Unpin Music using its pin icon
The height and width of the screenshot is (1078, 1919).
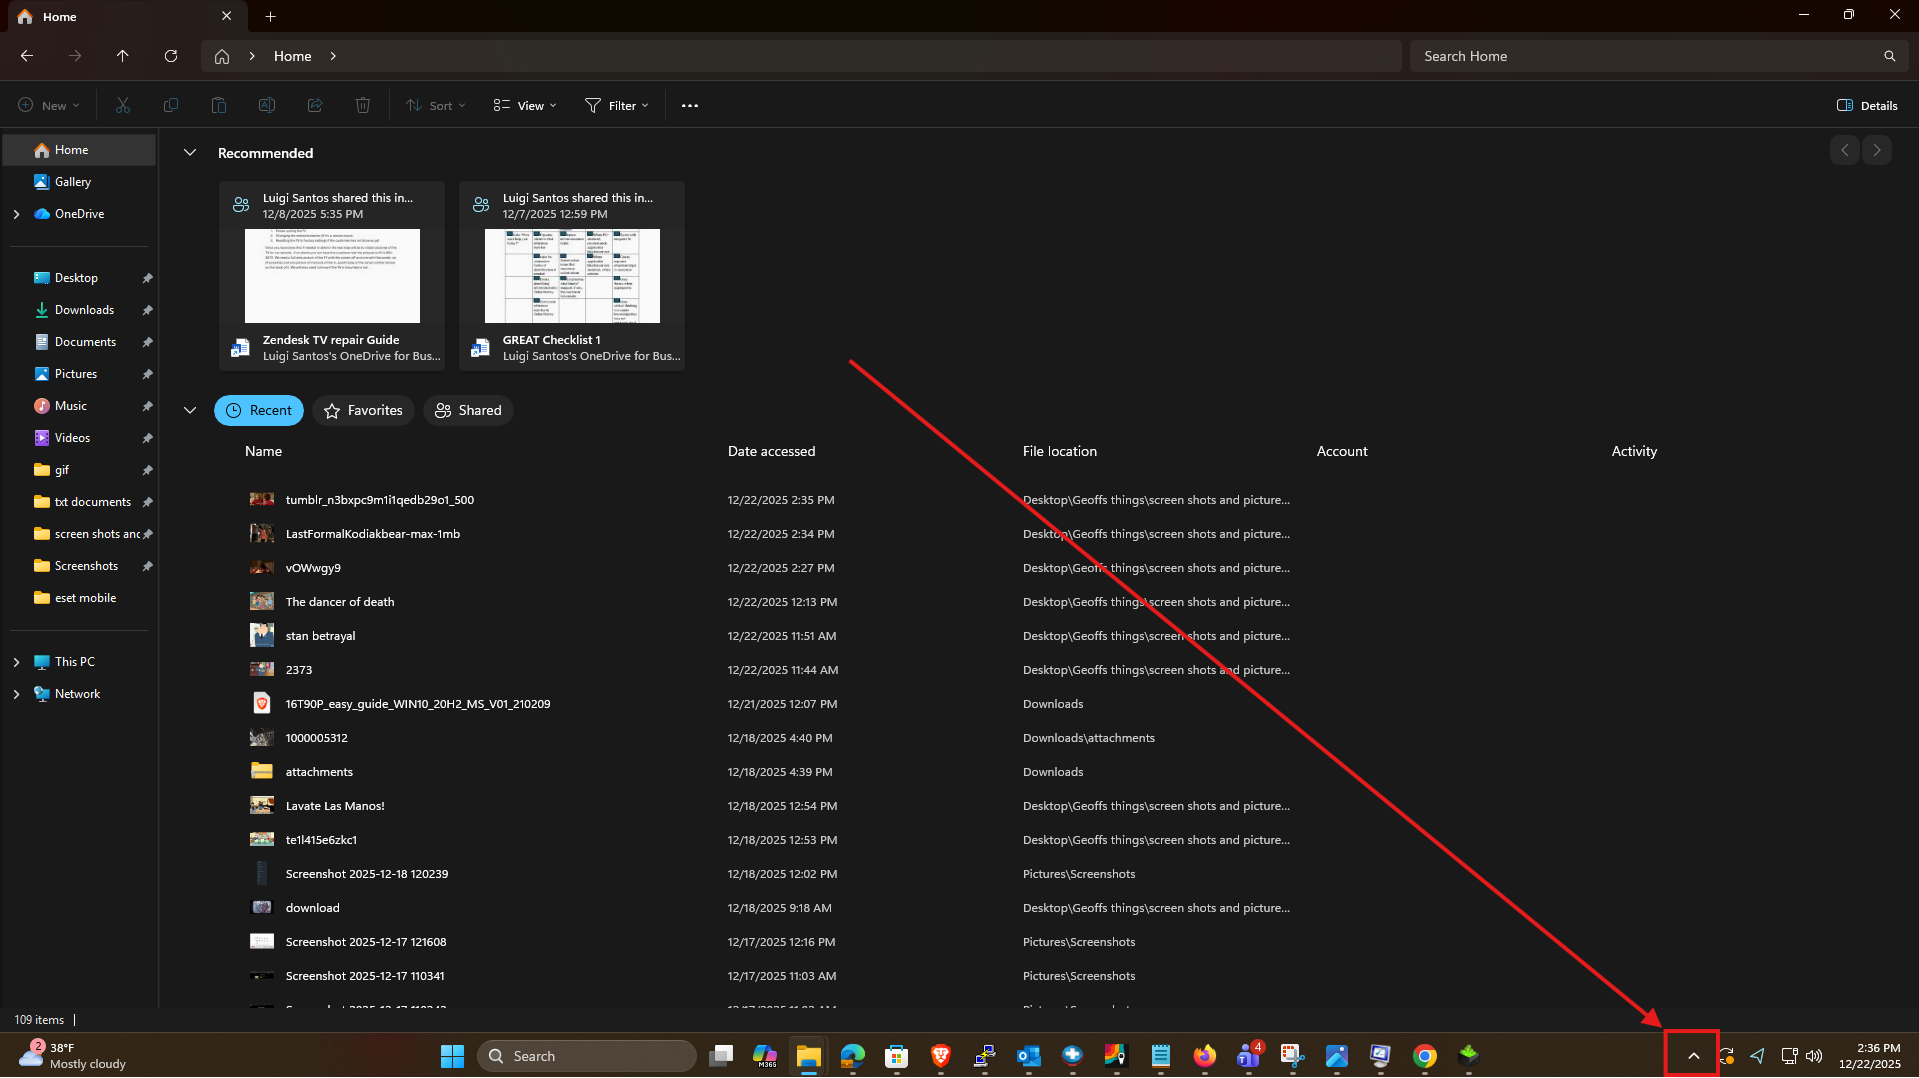pos(147,406)
